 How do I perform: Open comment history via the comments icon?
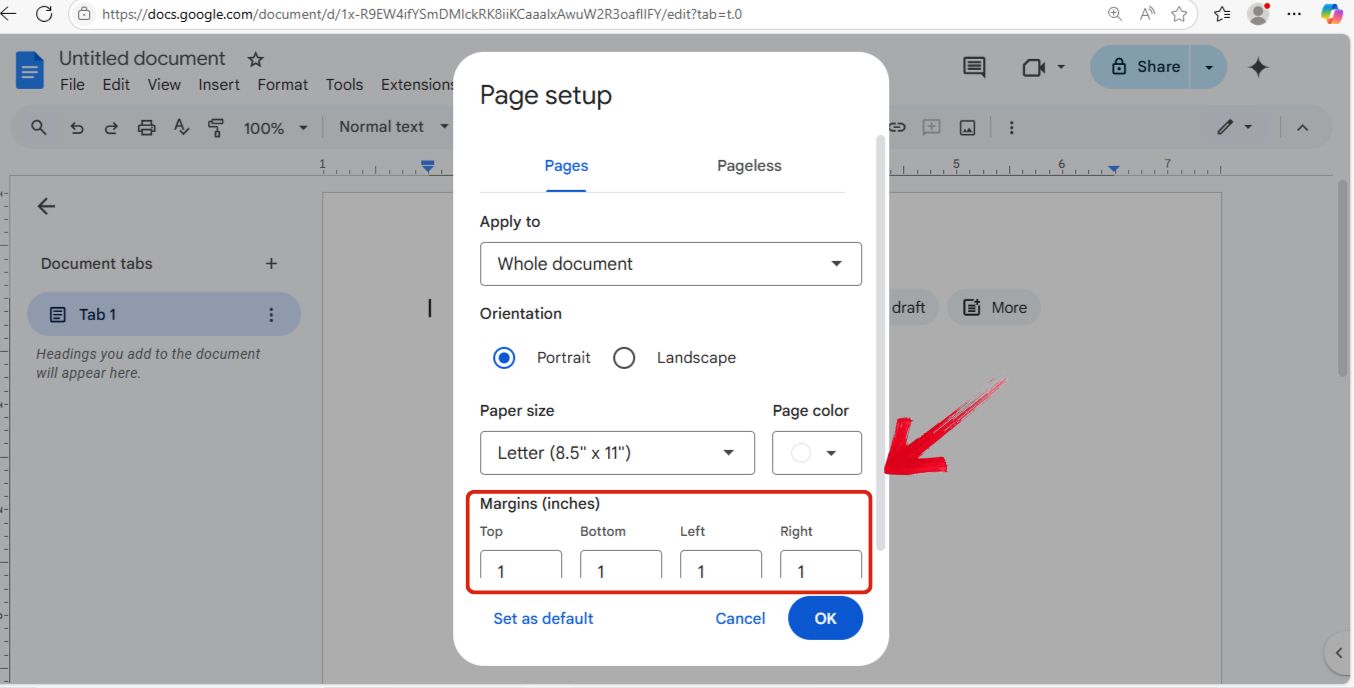point(972,66)
